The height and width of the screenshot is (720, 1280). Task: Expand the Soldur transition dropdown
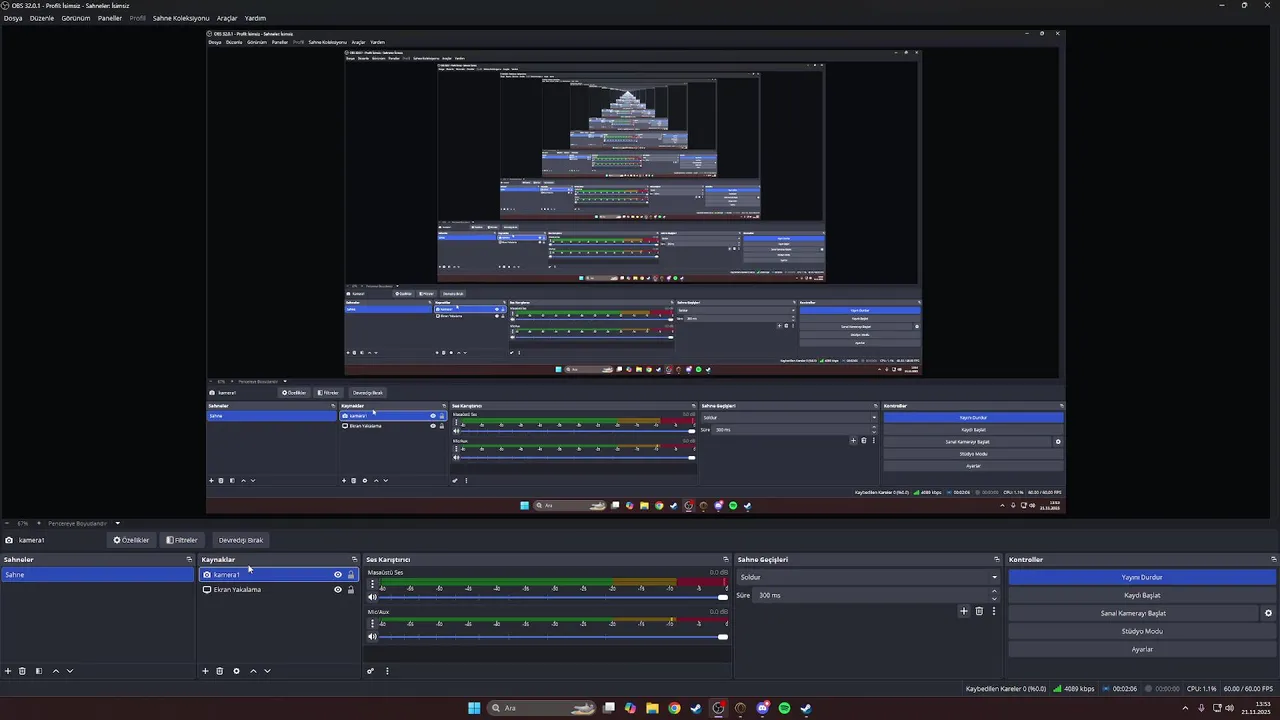(994, 577)
